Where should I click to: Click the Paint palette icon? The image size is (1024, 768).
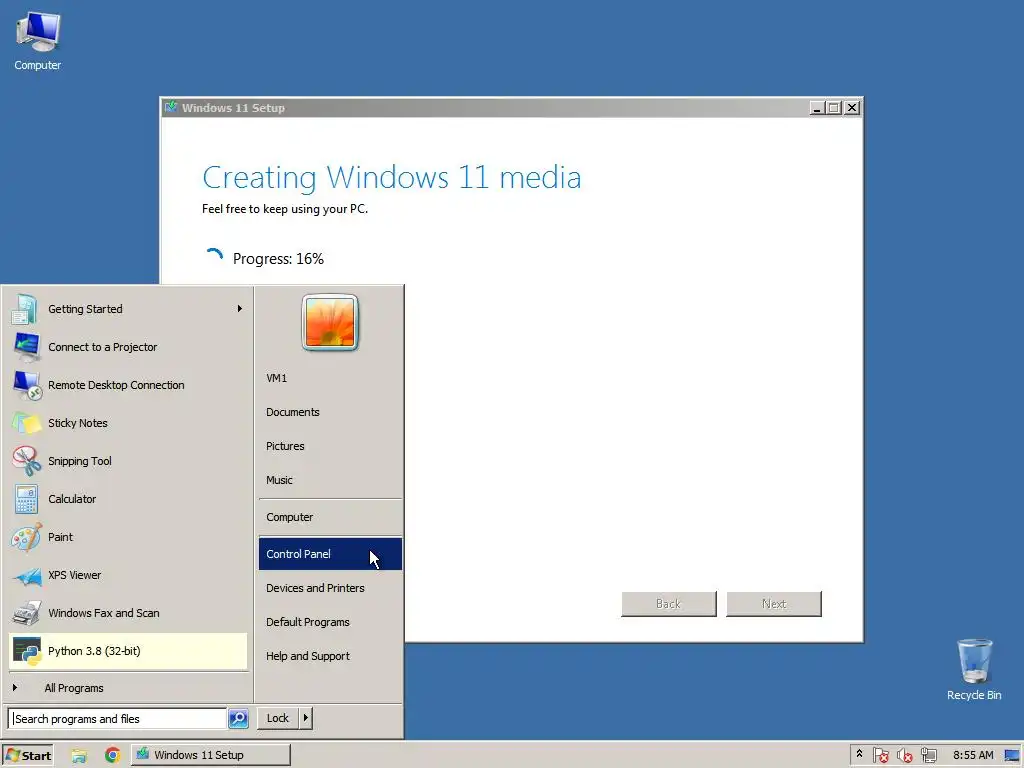26,537
